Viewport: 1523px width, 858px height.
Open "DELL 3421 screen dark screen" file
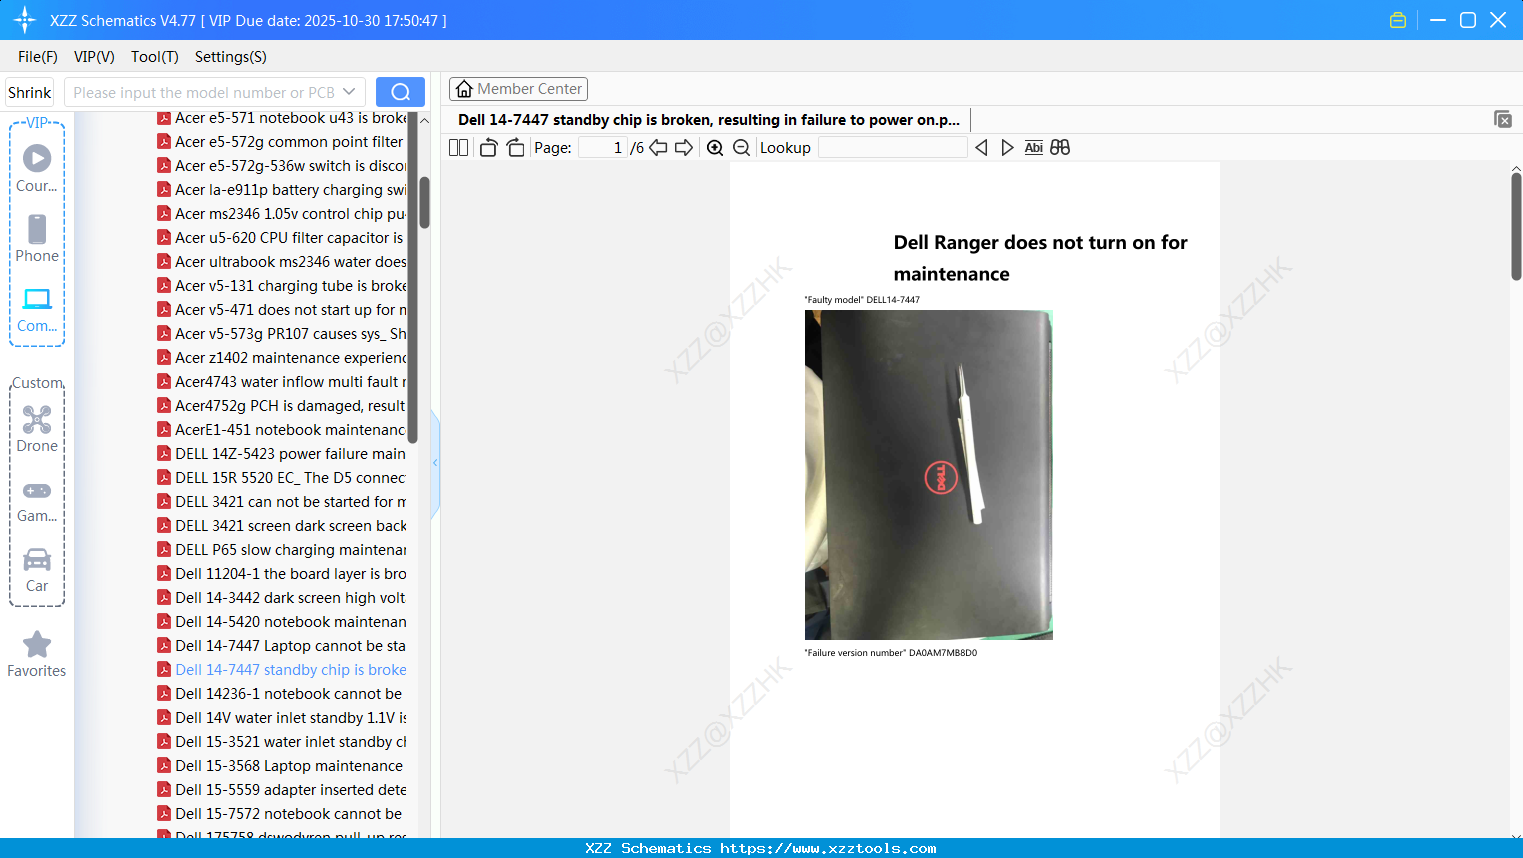282,526
